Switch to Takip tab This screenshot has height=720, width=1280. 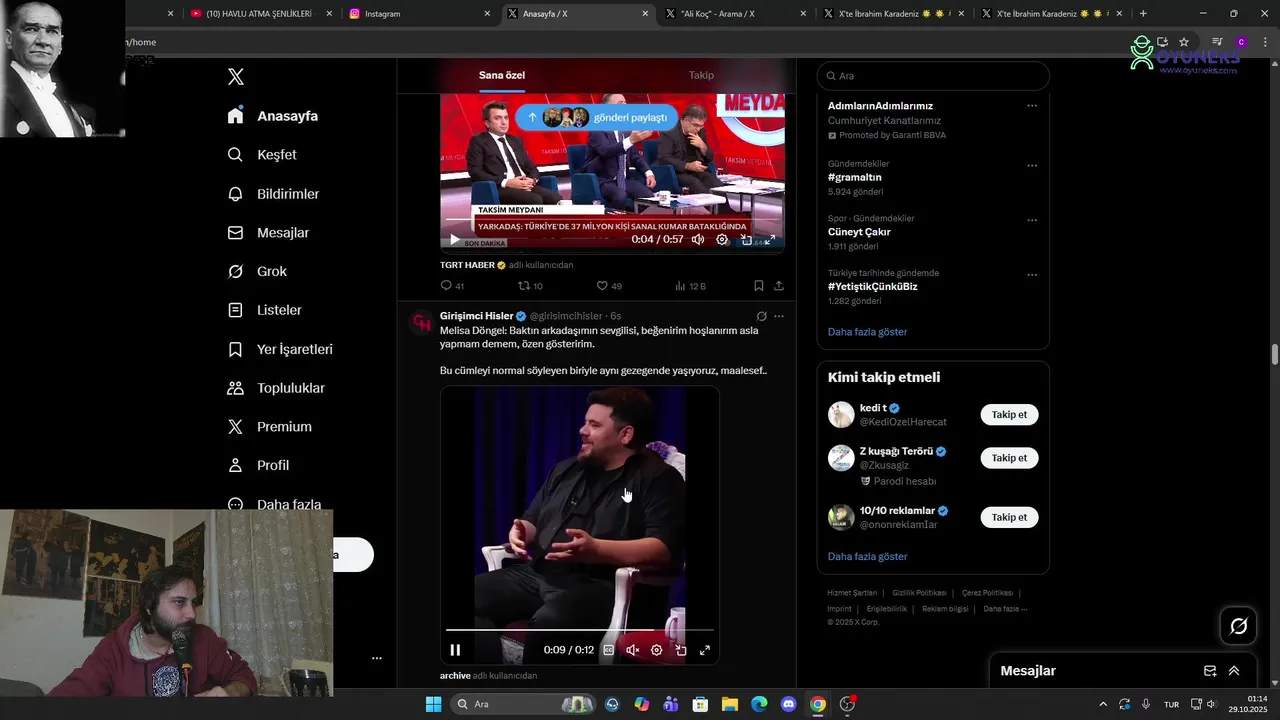(x=701, y=75)
